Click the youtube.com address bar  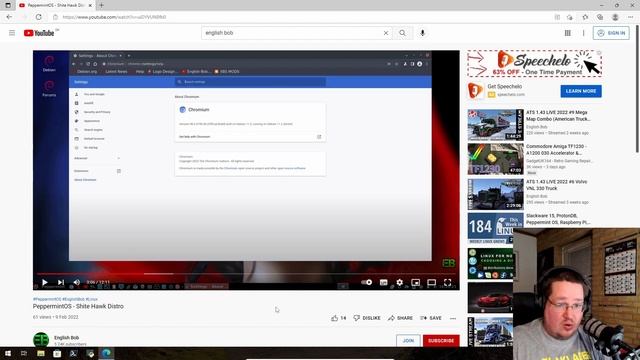tap(302, 17)
